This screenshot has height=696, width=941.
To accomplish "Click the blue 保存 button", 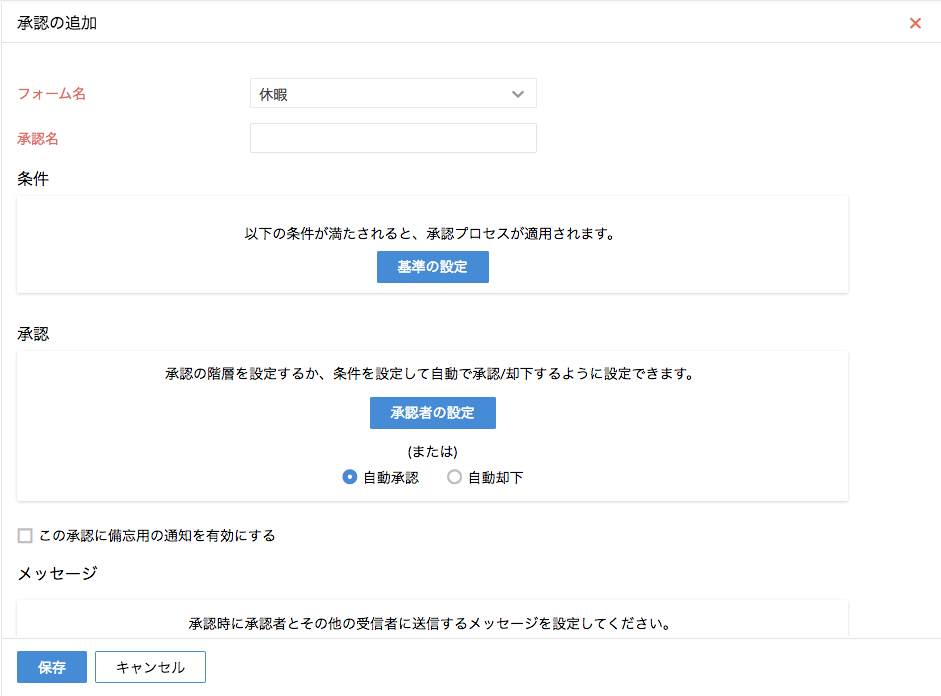I will [52, 667].
